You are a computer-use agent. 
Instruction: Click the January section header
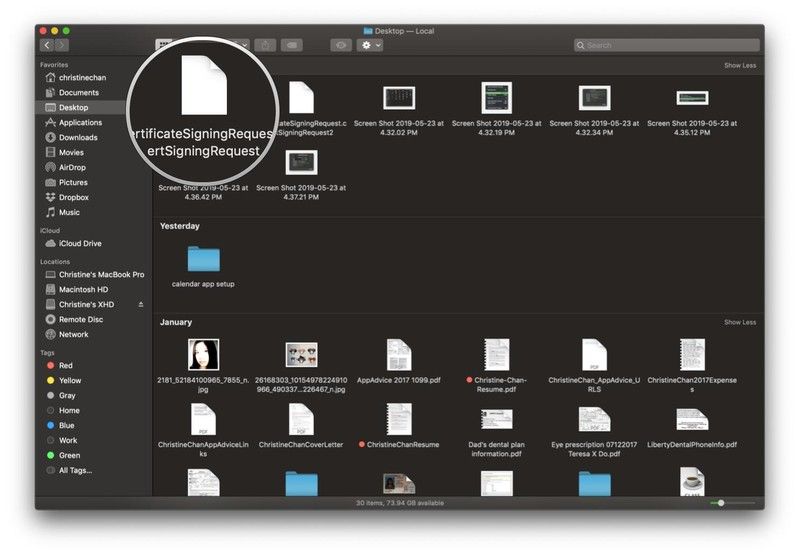176,322
